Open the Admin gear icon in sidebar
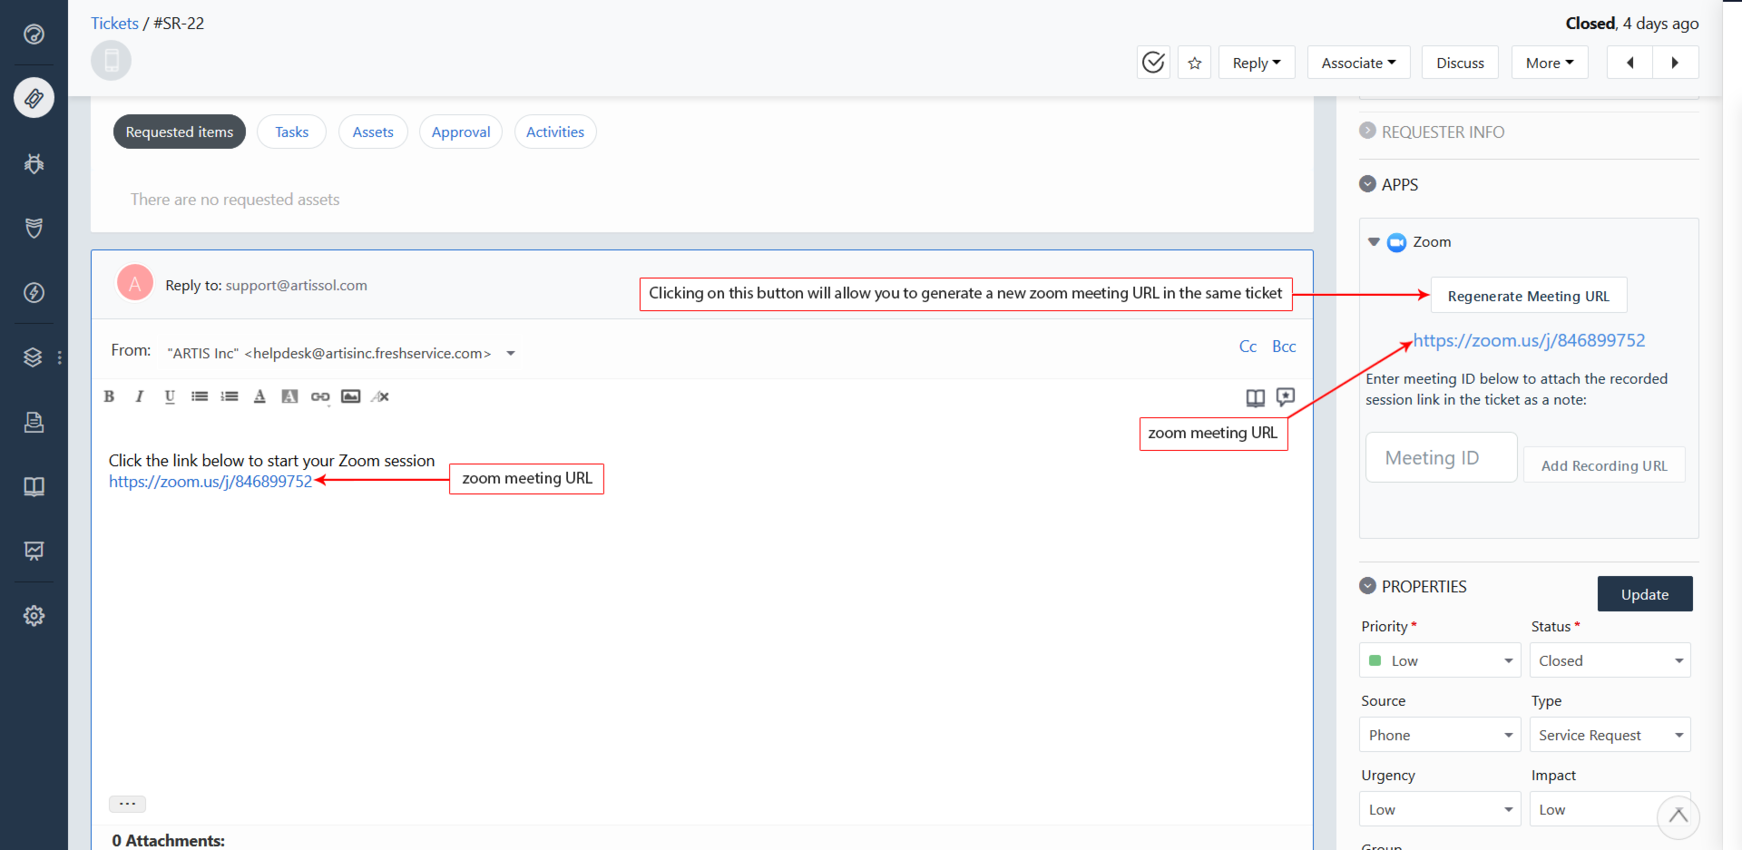 34,616
